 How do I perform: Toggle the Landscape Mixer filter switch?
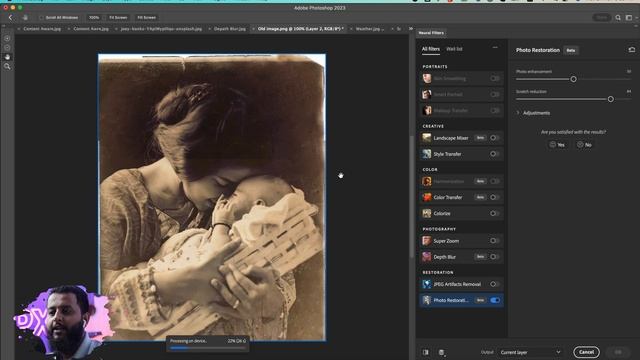(494, 138)
